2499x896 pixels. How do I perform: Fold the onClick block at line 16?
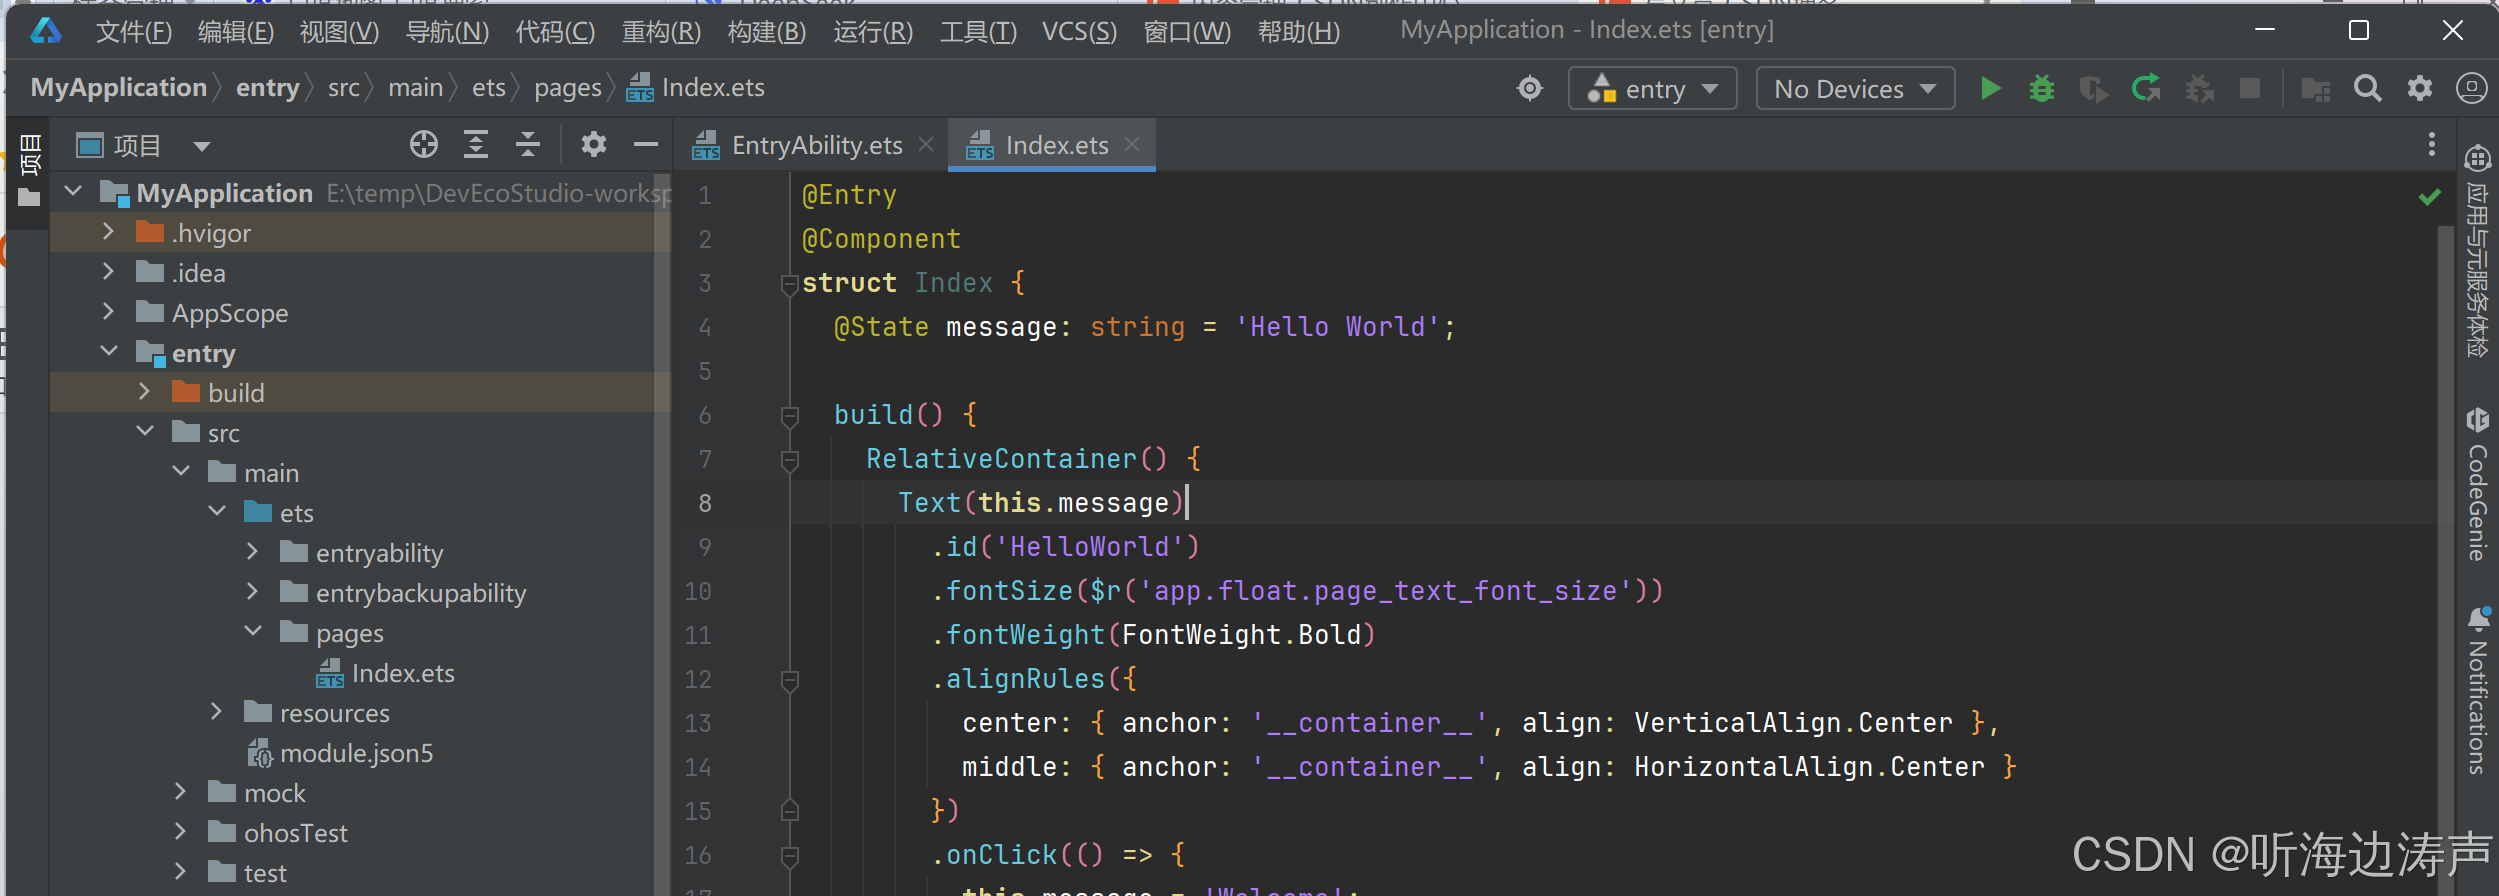click(789, 856)
